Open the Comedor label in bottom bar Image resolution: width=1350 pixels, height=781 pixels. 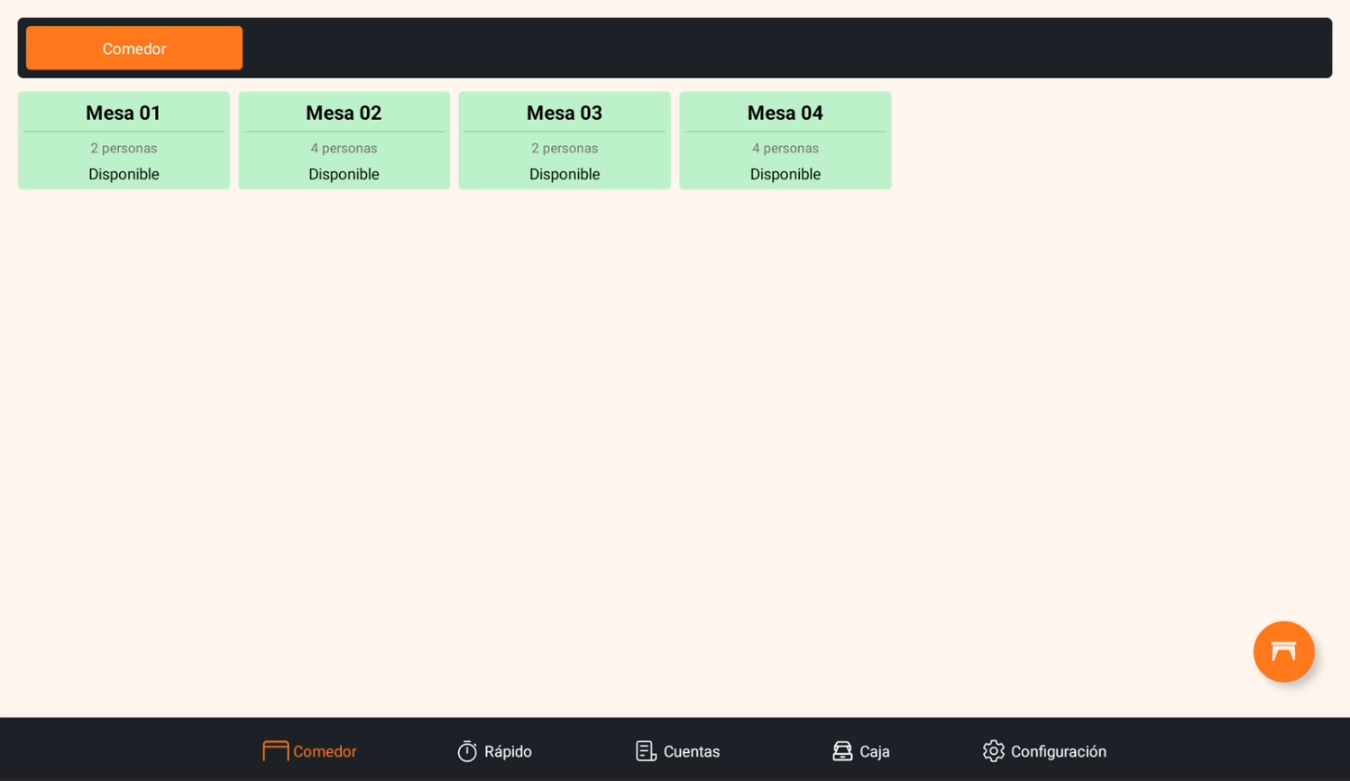click(x=325, y=752)
